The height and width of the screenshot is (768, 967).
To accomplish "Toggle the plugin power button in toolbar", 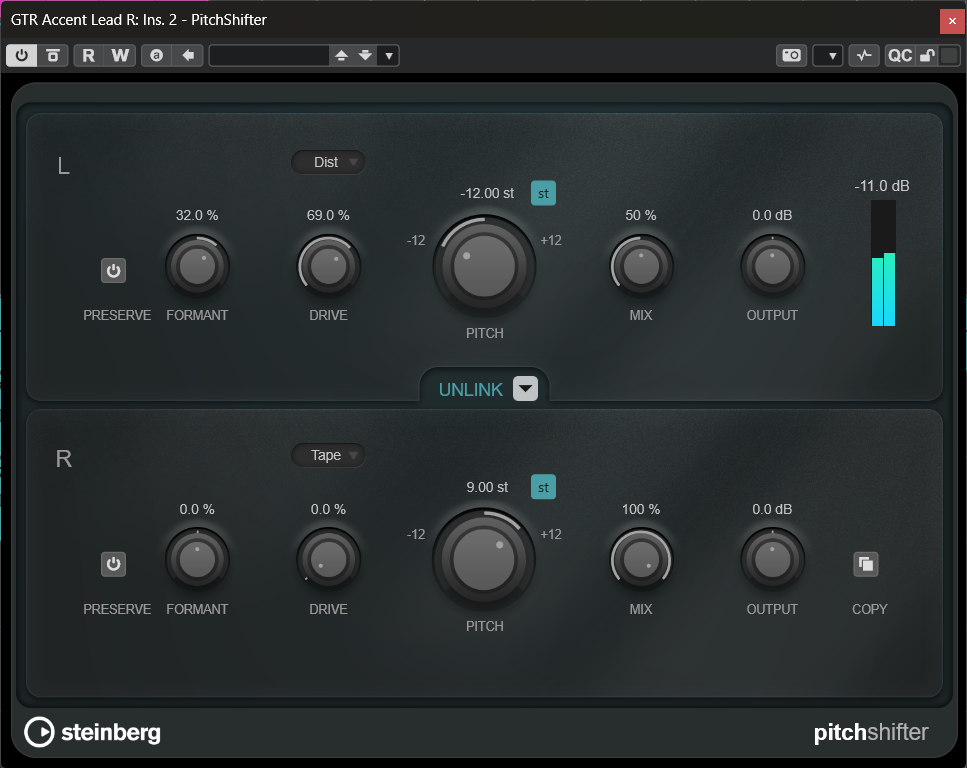I will point(22,56).
